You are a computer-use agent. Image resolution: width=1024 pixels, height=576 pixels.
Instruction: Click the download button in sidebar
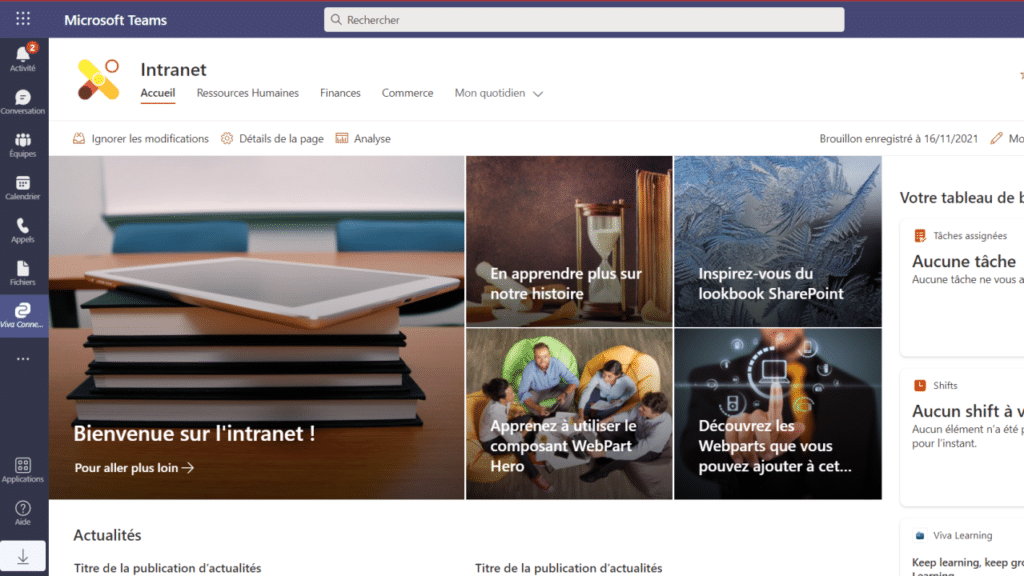pyautogui.click(x=23, y=556)
